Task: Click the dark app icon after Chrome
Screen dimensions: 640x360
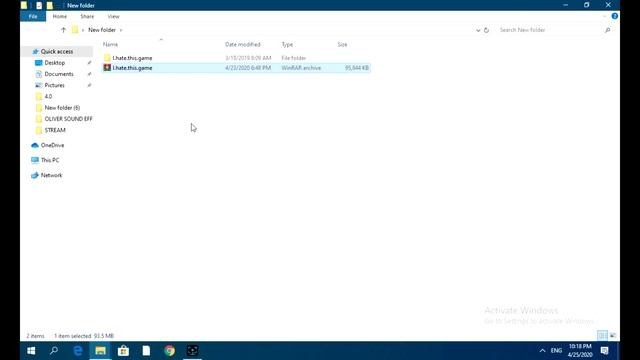Action: click(x=192, y=351)
